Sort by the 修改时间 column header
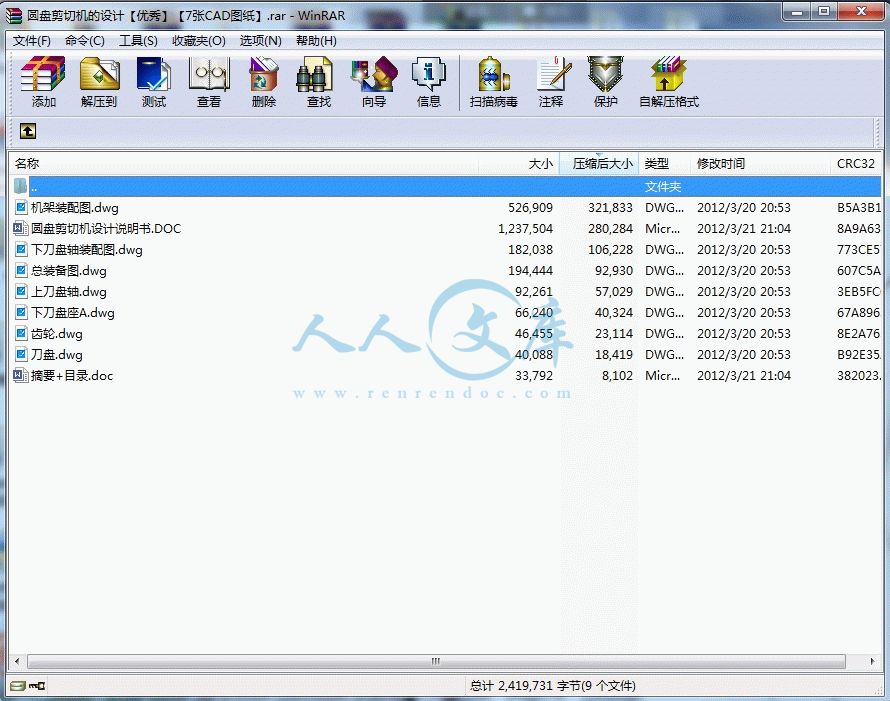 (760, 163)
